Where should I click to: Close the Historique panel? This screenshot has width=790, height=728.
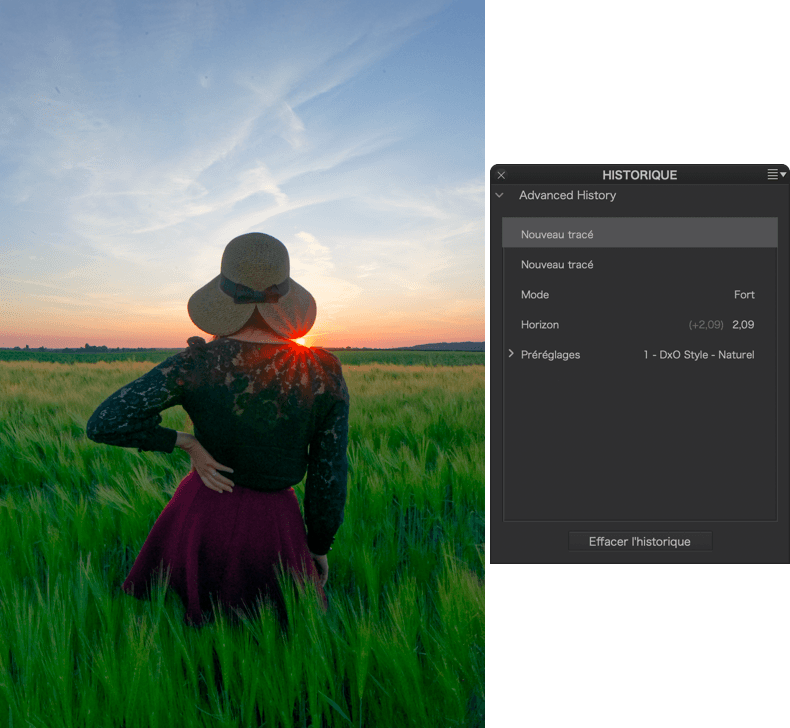(501, 175)
